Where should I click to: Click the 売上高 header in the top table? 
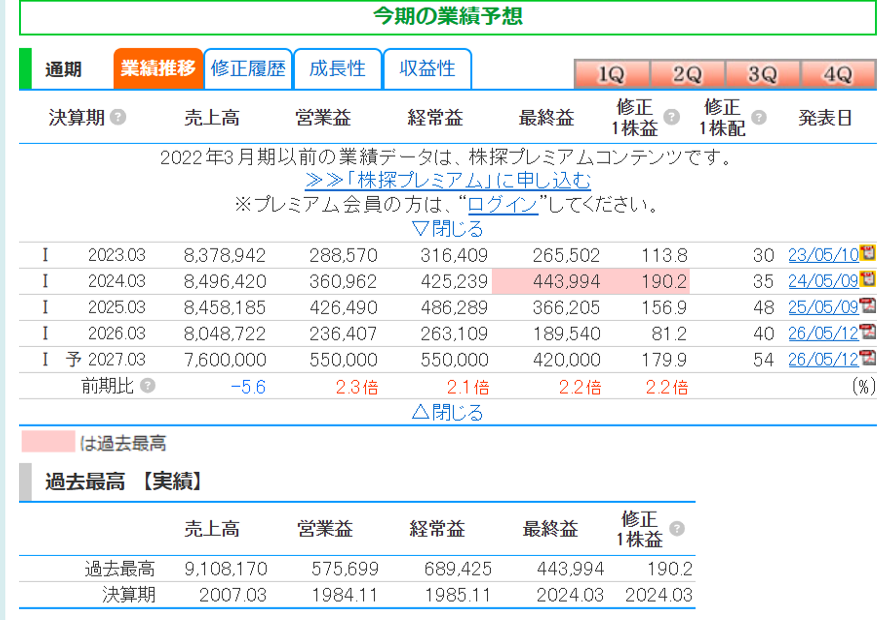tap(212, 118)
